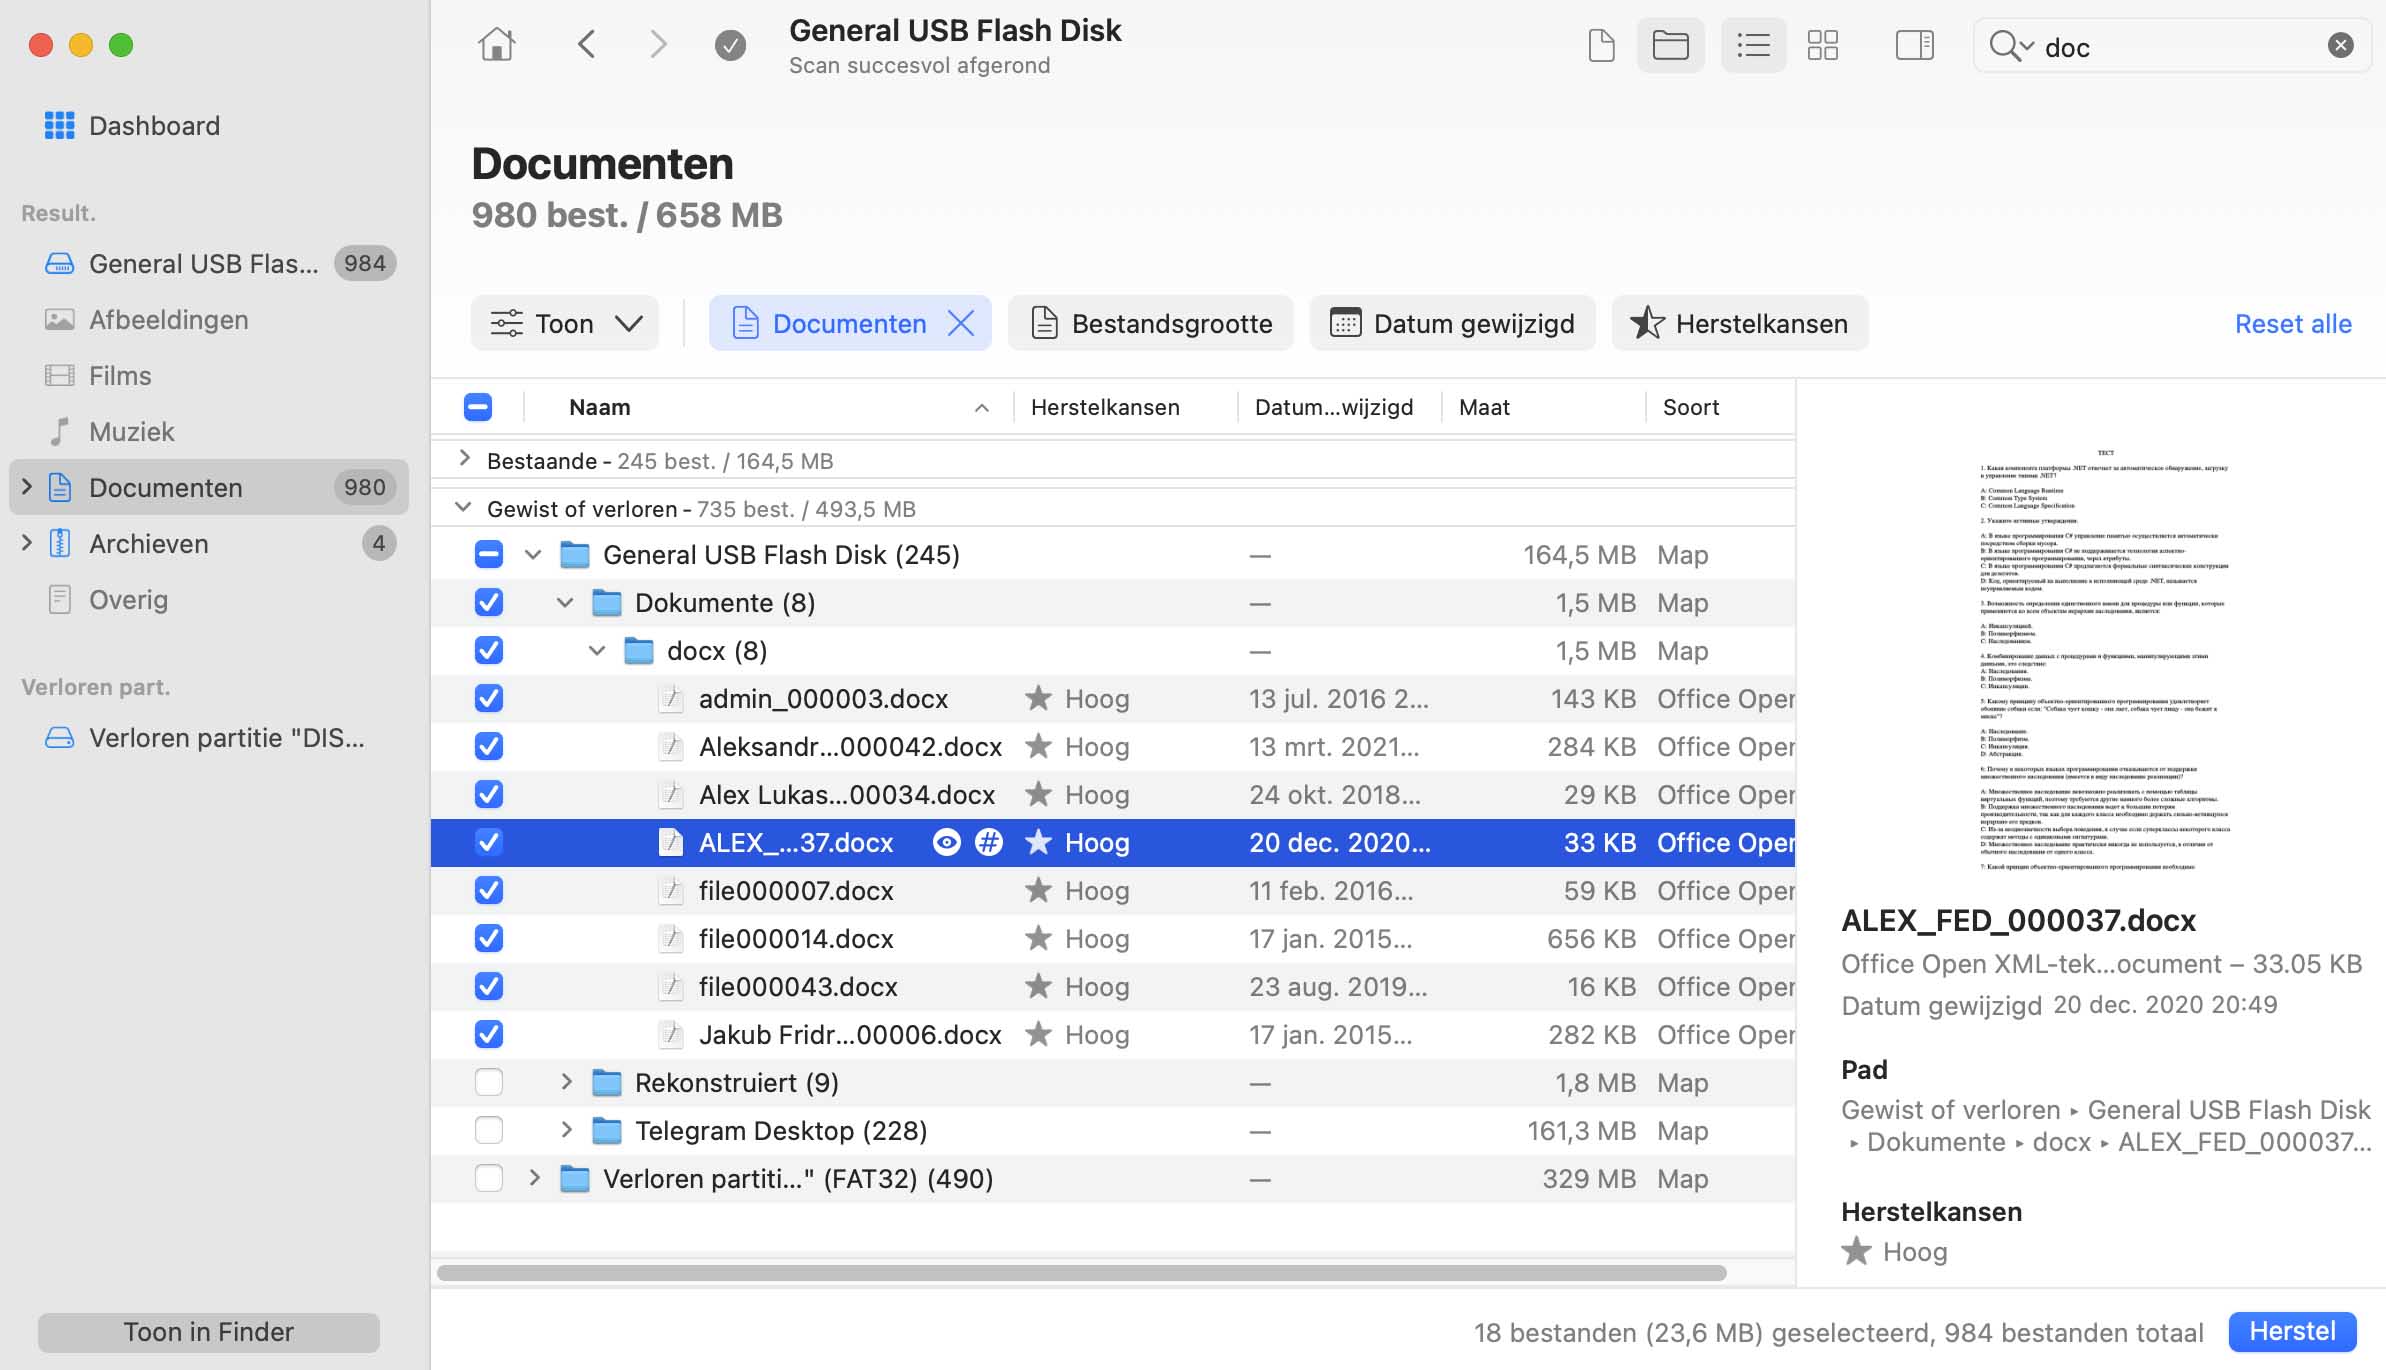
Task: Sort by Naam column
Action: [x=770, y=407]
